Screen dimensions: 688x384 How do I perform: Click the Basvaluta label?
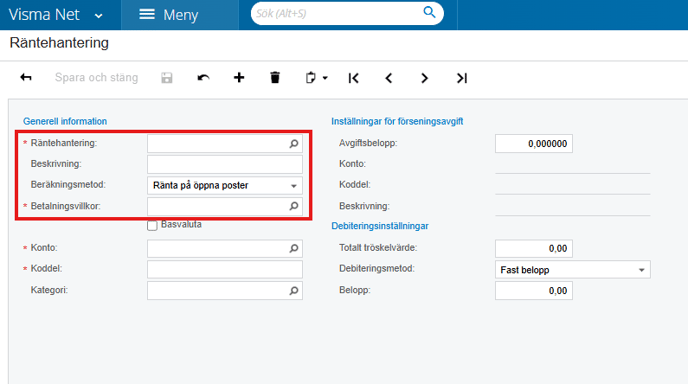(181, 224)
